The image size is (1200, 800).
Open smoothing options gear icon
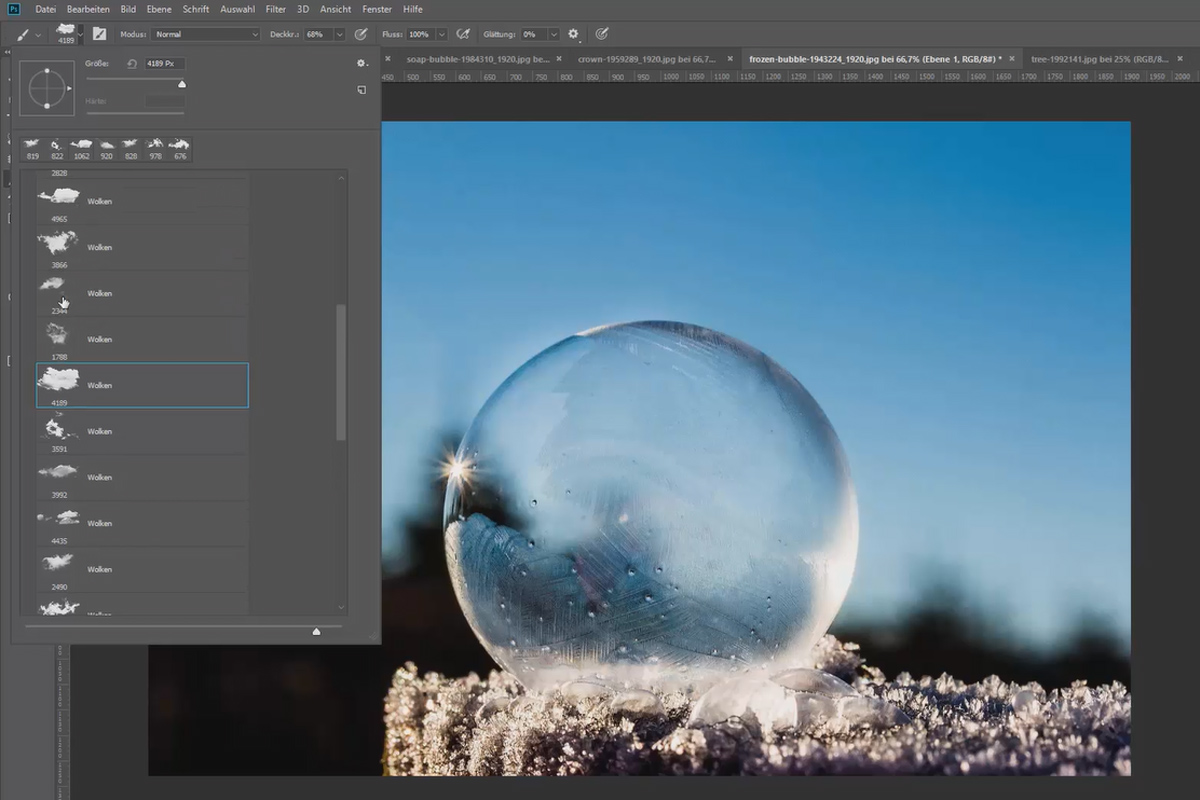point(573,34)
